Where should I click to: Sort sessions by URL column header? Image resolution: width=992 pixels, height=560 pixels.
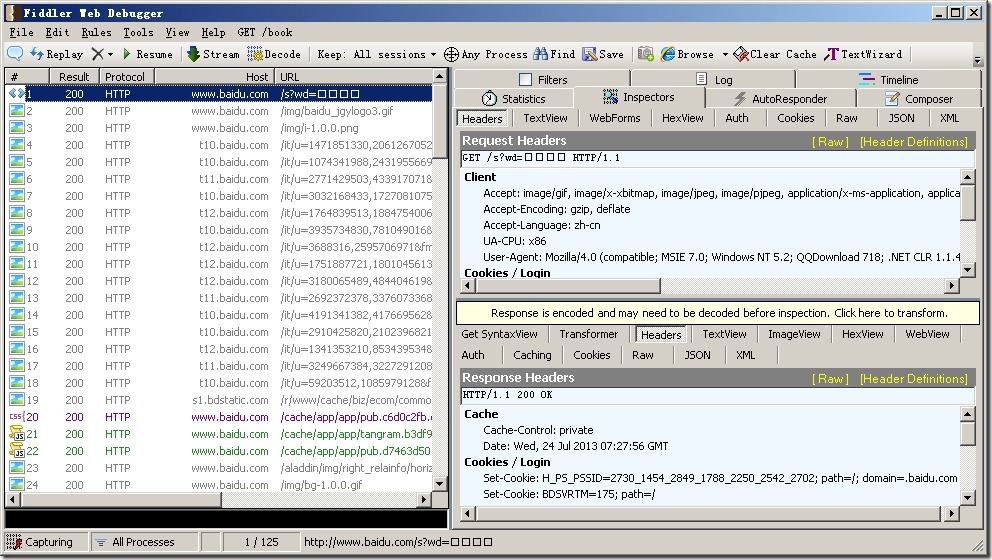click(354, 77)
